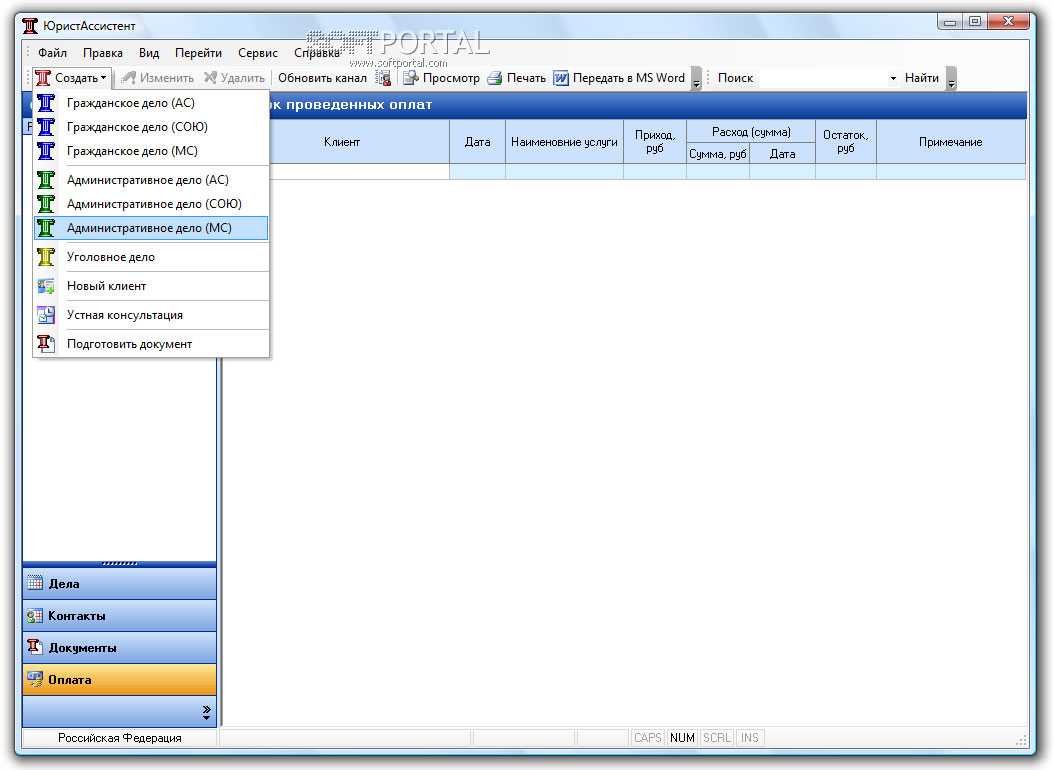Switch to the Контакты section
The height and width of the screenshot is (770, 1054).
[x=120, y=615]
